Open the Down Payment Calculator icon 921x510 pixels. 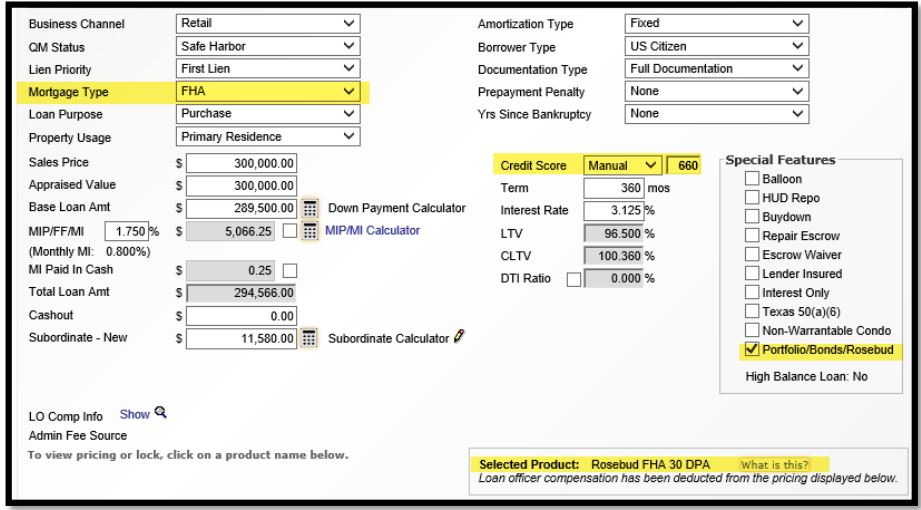310,208
